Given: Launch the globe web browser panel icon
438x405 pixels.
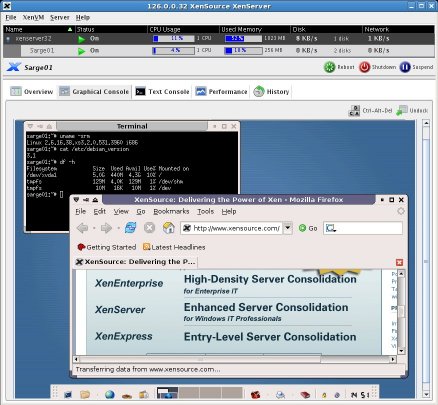Looking at the screenshot, I should click(110, 394).
